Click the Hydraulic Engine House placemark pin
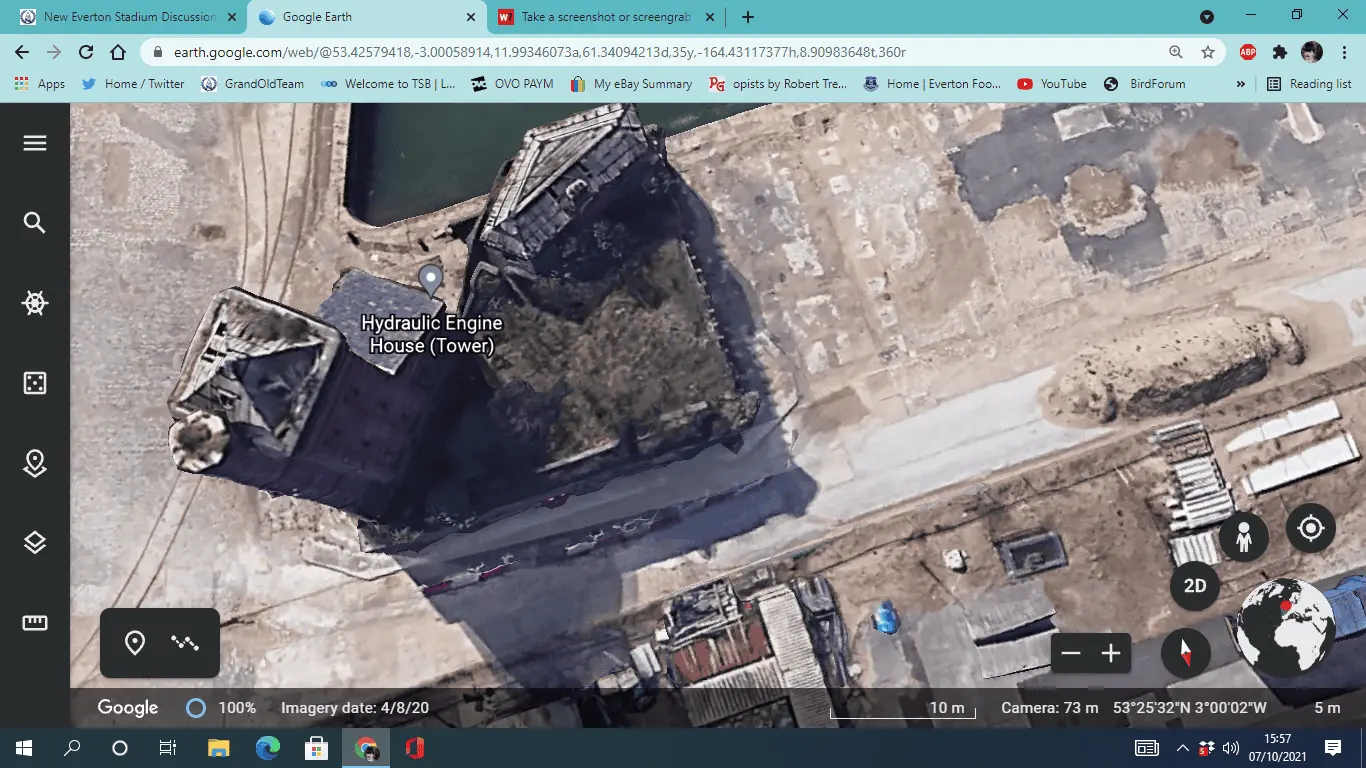The image size is (1366, 768). [430, 279]
